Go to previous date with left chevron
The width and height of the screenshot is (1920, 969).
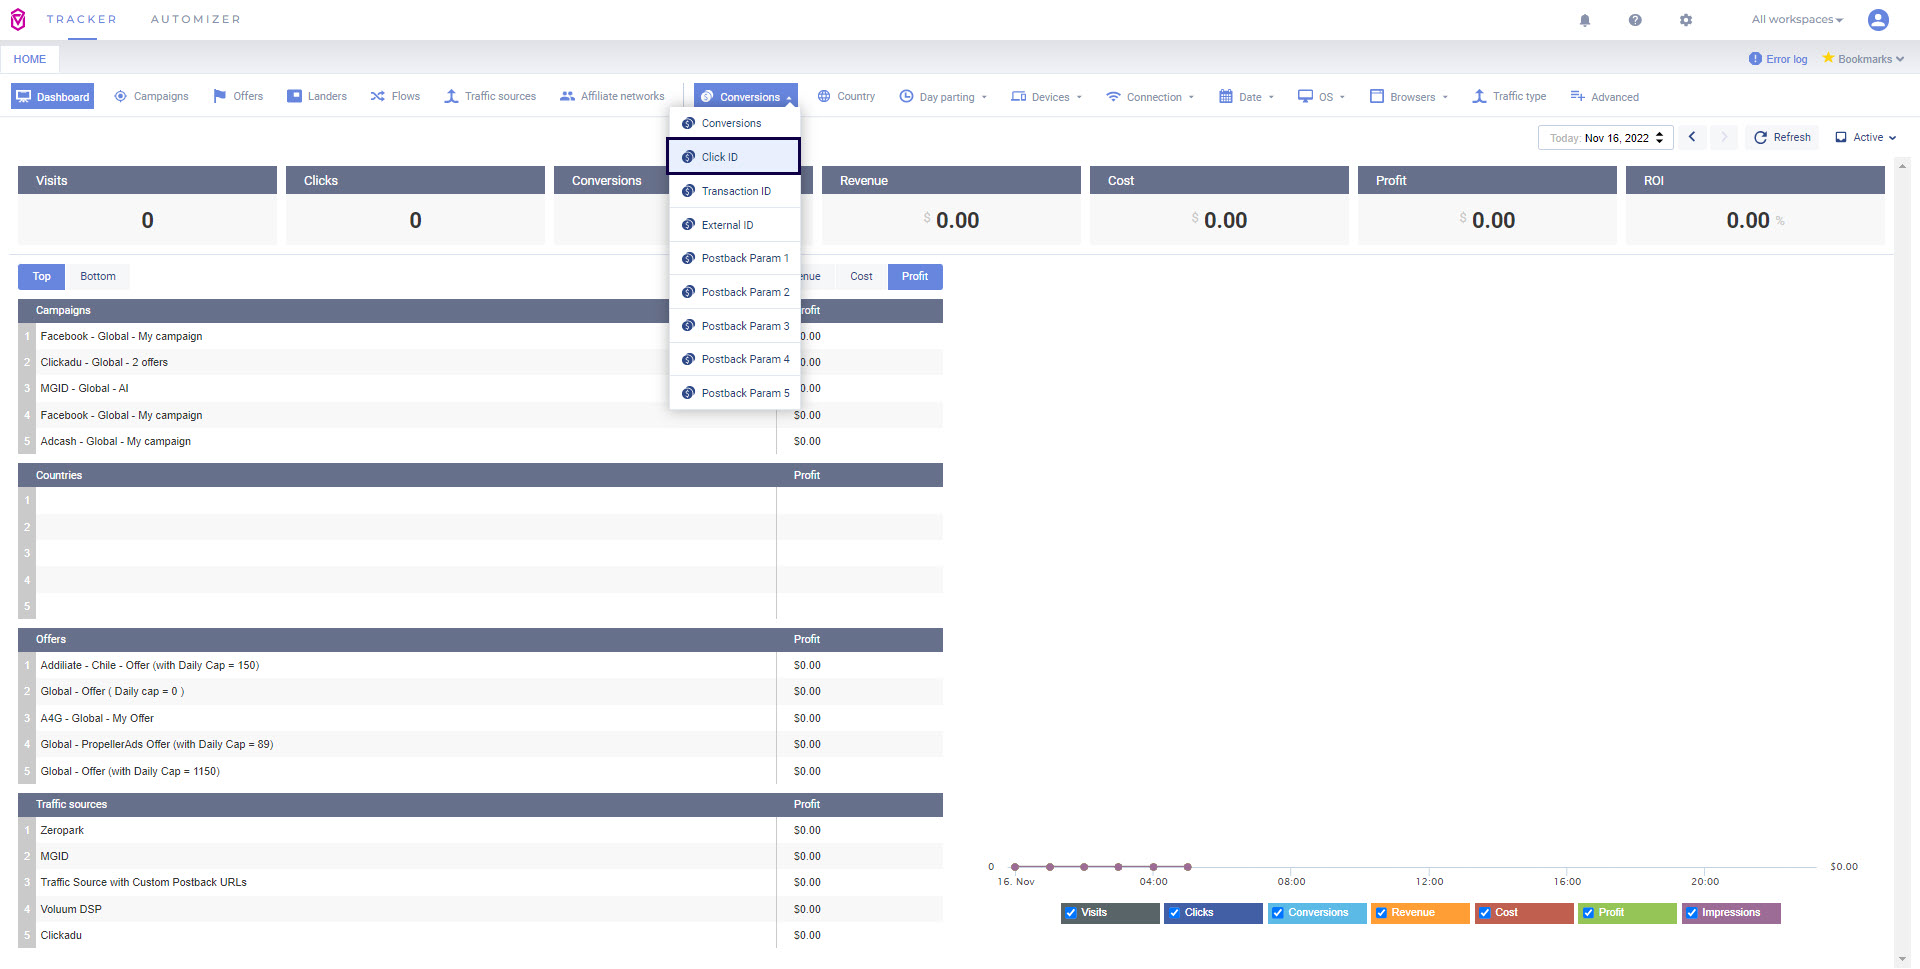coord(1692,137)
